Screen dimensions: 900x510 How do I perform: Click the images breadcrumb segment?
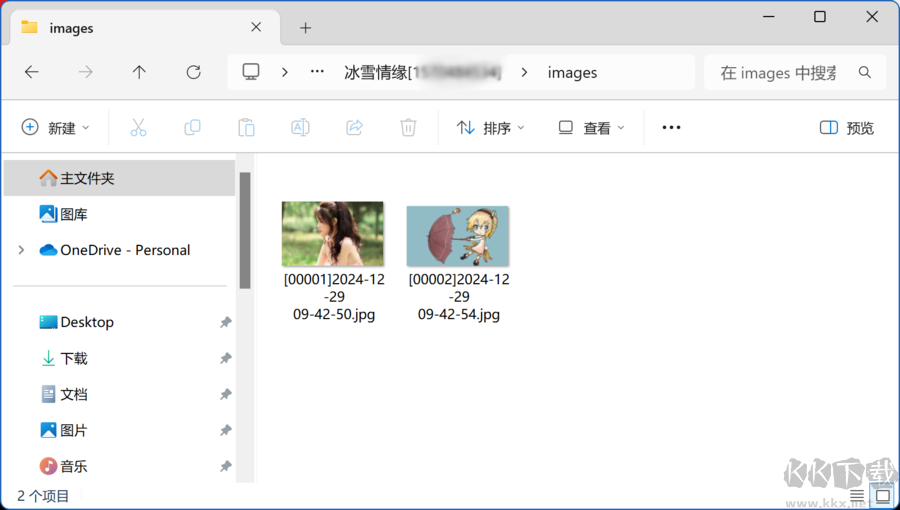coord(572,73)
